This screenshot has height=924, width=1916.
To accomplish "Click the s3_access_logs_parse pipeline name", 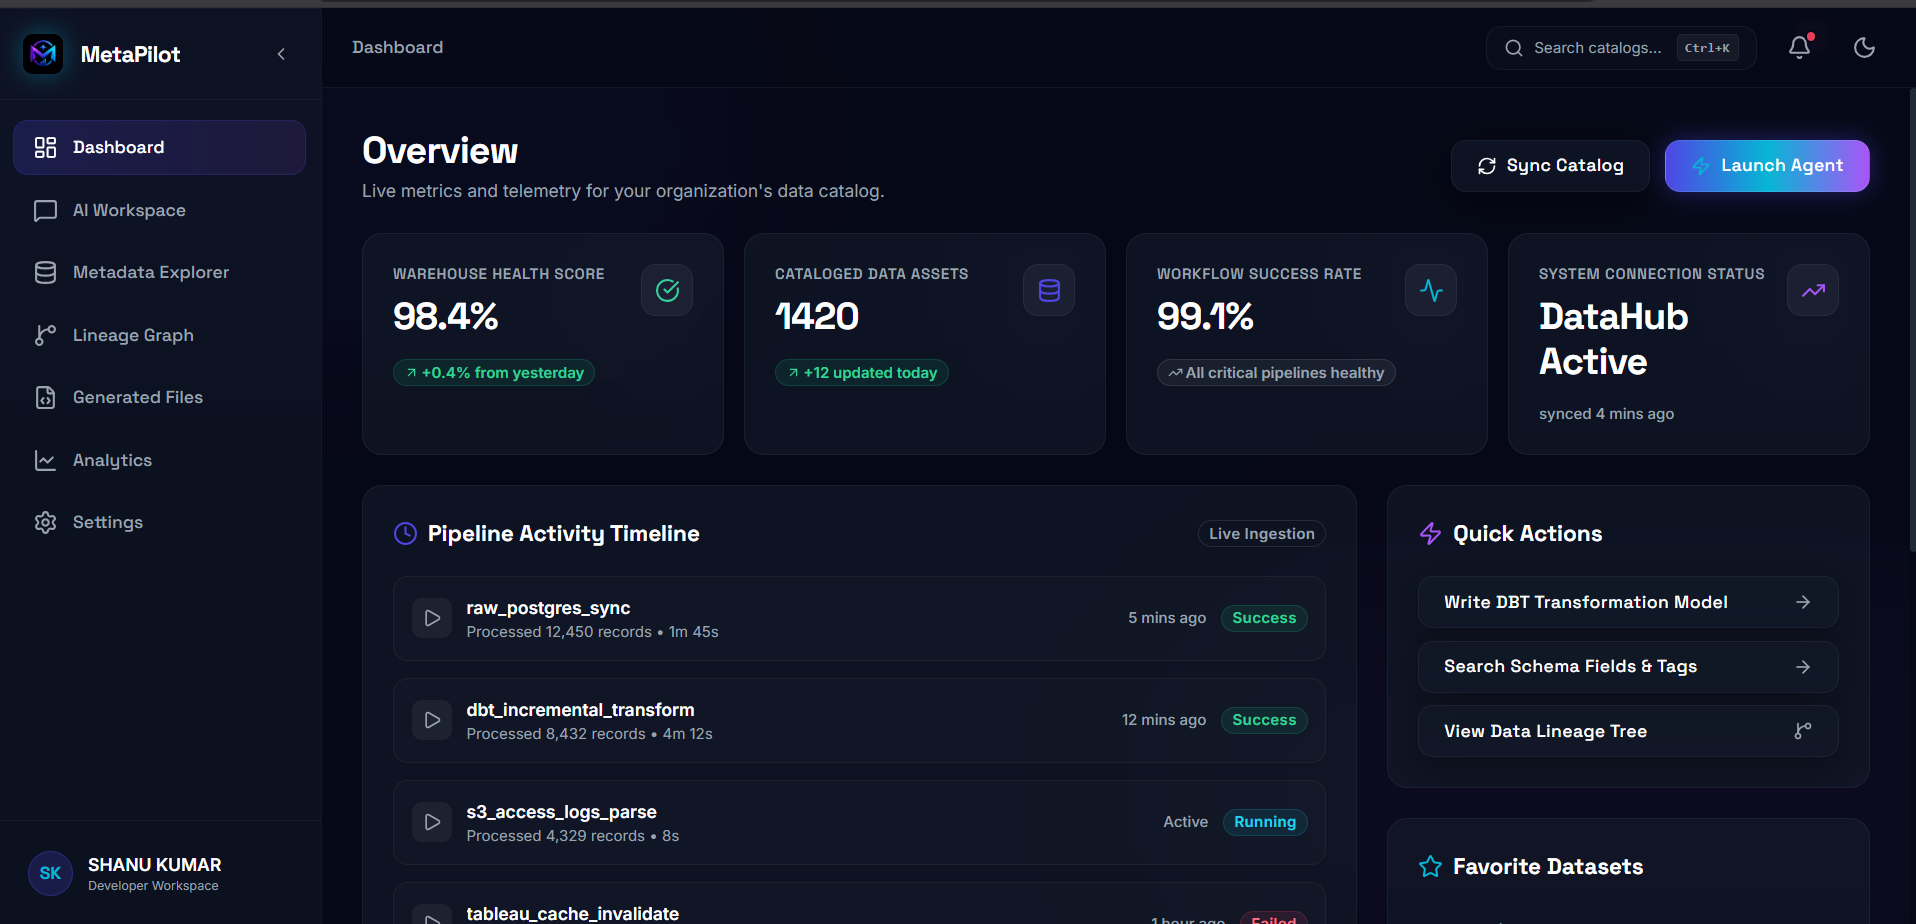I will (x=561, y=812).
